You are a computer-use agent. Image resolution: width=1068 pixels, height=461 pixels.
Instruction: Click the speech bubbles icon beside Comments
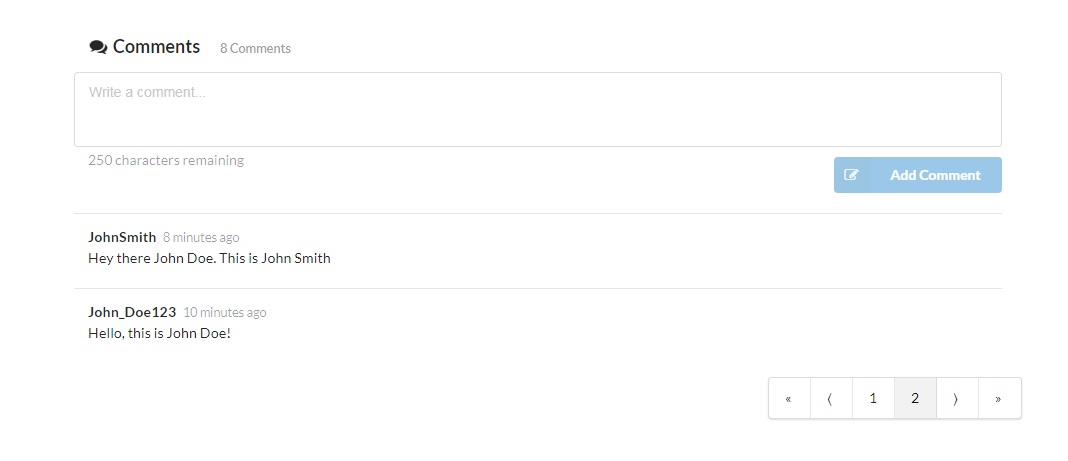point(98,47)
